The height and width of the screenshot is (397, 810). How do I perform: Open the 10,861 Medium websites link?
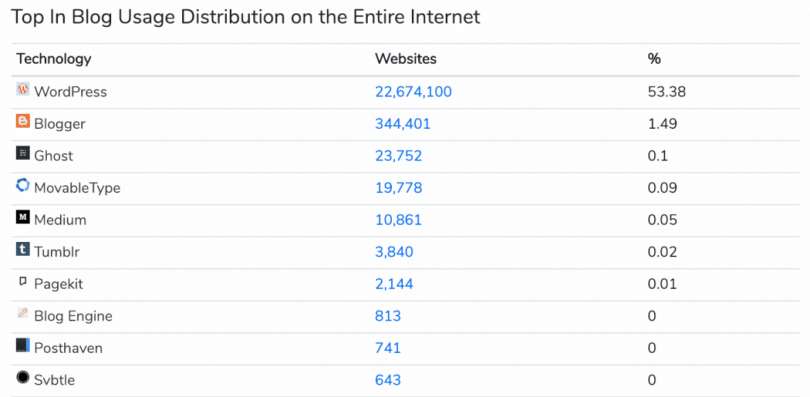point(398,220)
